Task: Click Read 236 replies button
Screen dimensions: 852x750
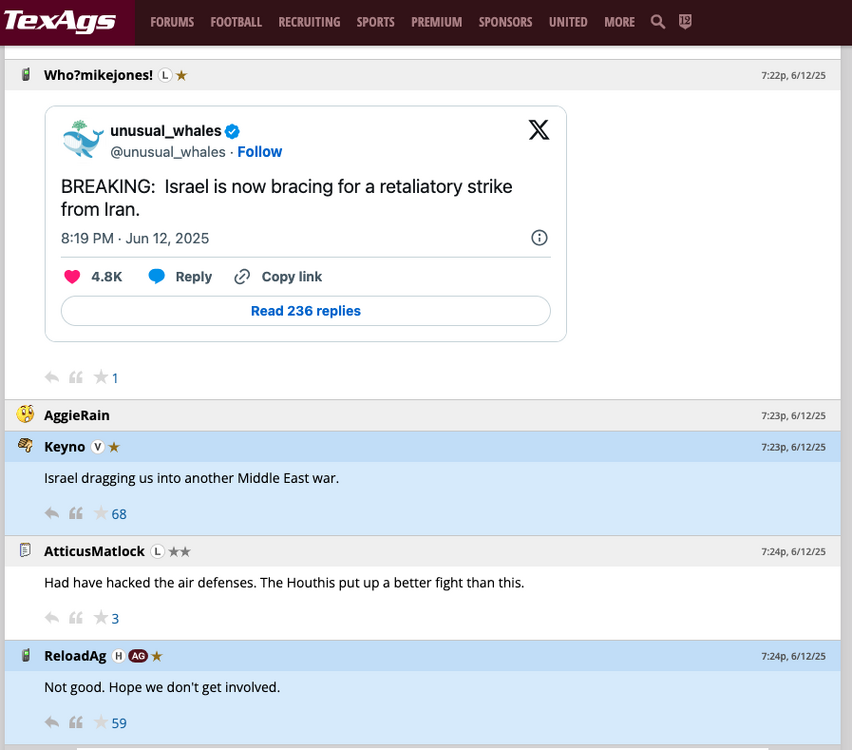Action: (x=305, y=311)
